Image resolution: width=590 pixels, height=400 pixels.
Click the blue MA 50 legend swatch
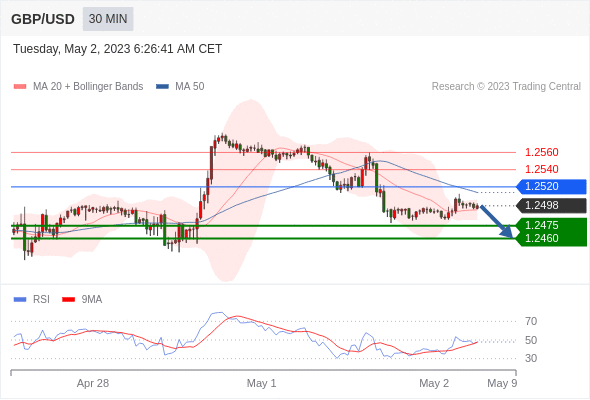162,87
